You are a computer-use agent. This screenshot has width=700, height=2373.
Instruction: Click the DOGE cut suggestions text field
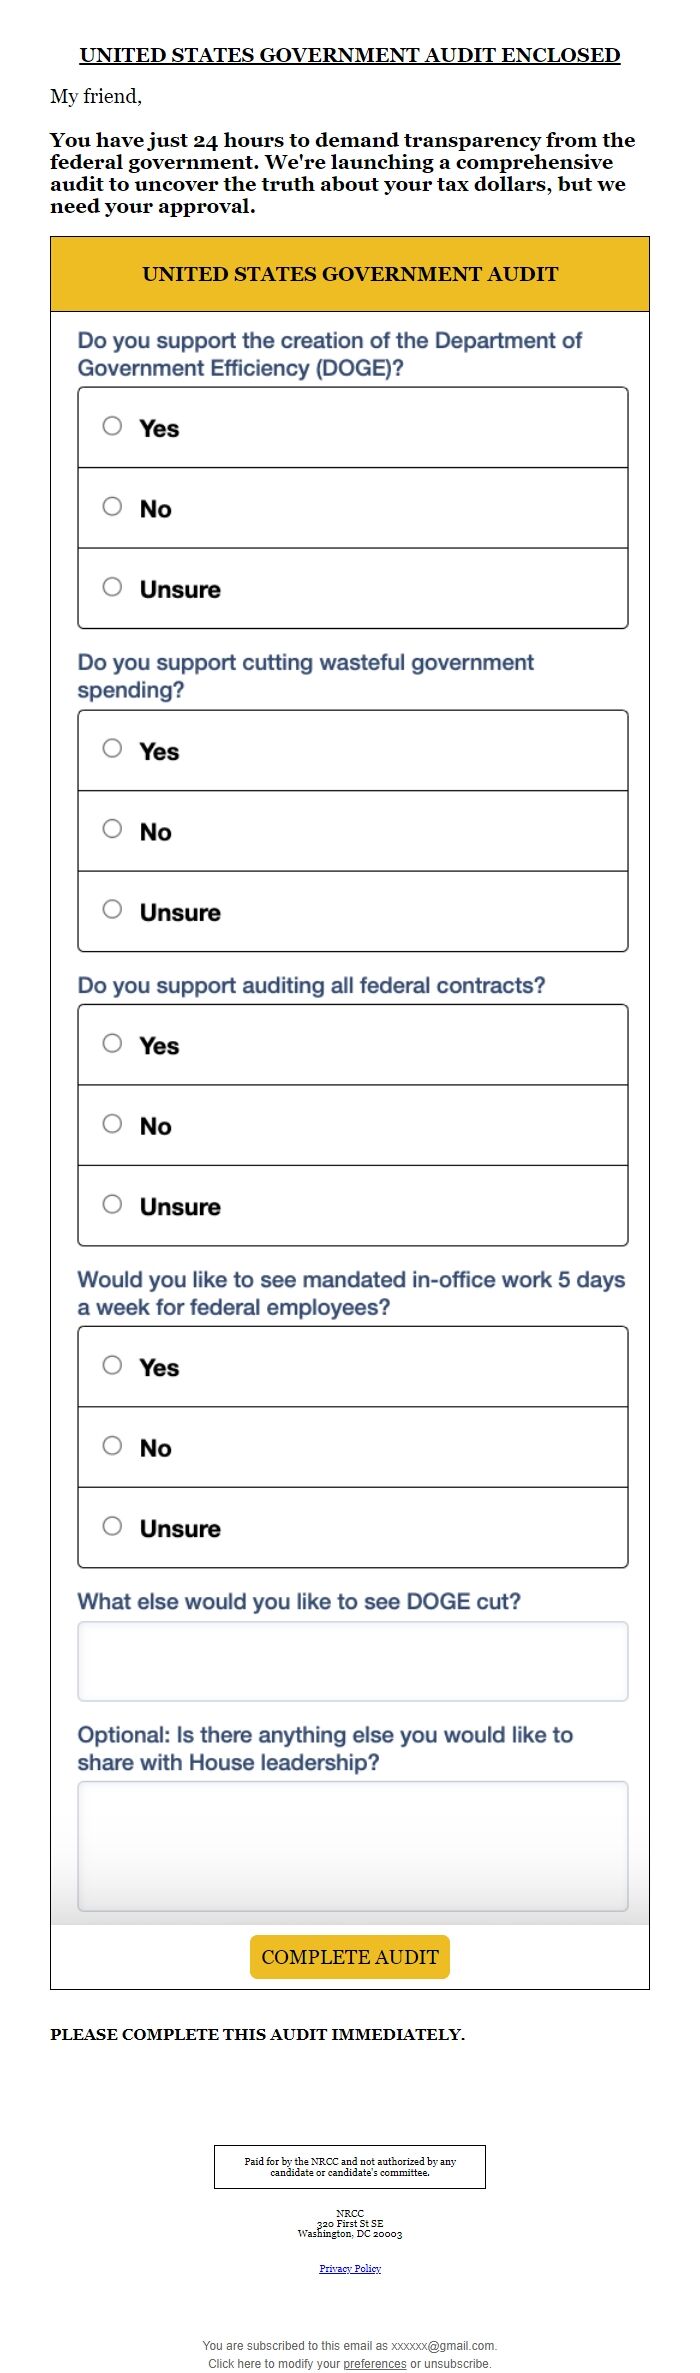(x=353, y=1661)
